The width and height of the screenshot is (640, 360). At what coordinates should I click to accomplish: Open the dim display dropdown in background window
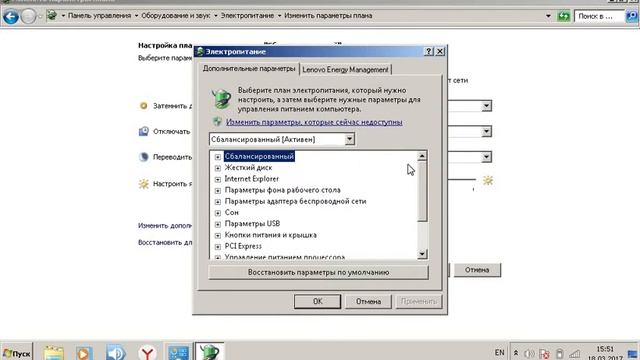[x=486, y=106]
